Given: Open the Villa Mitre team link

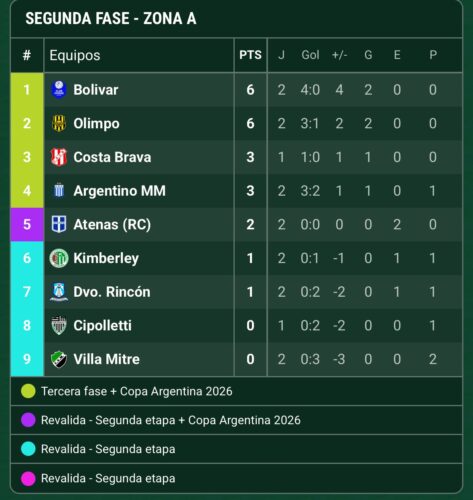Looking at the screenshot, I should tap(106, 359).
